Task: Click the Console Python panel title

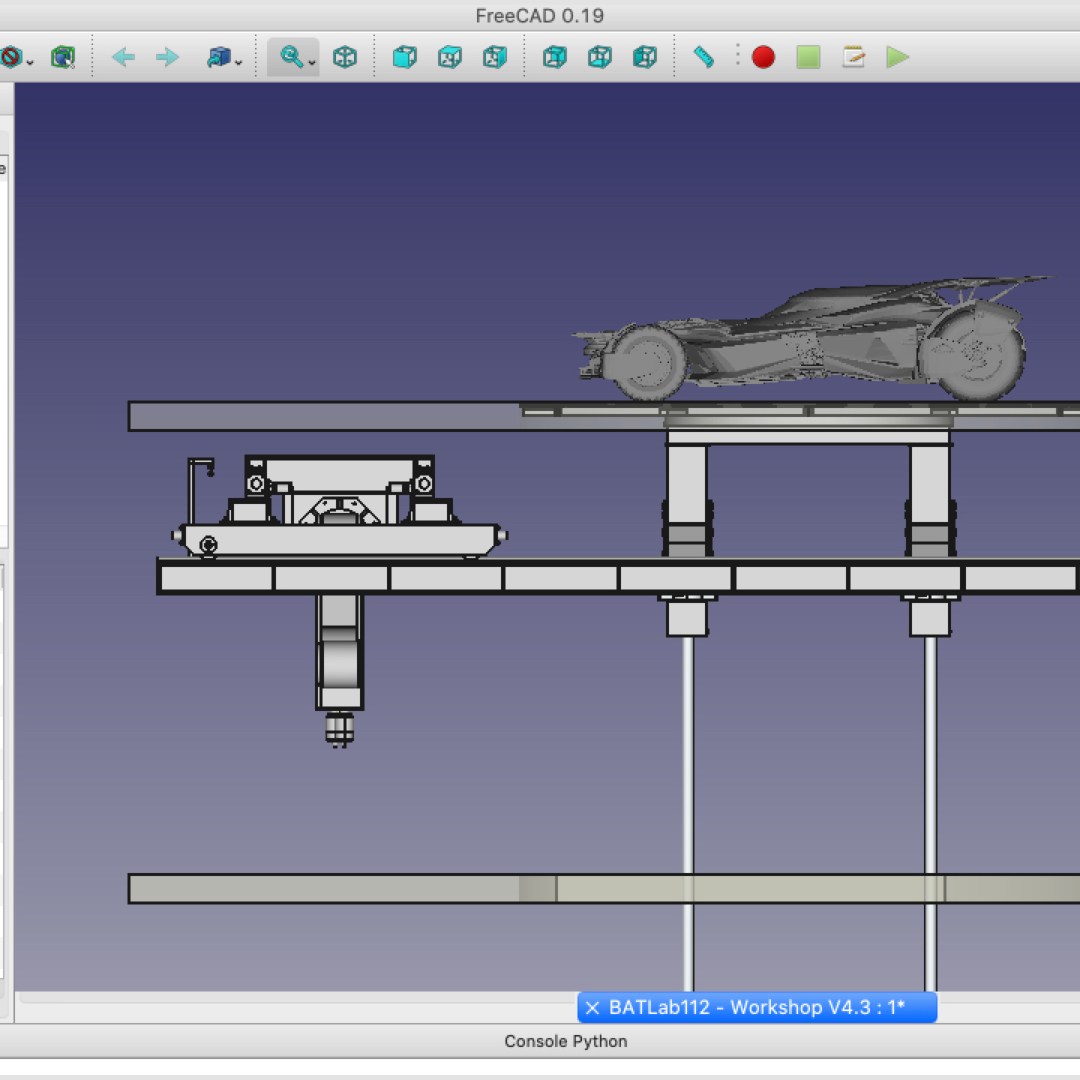Action: tap(565, 1041)
